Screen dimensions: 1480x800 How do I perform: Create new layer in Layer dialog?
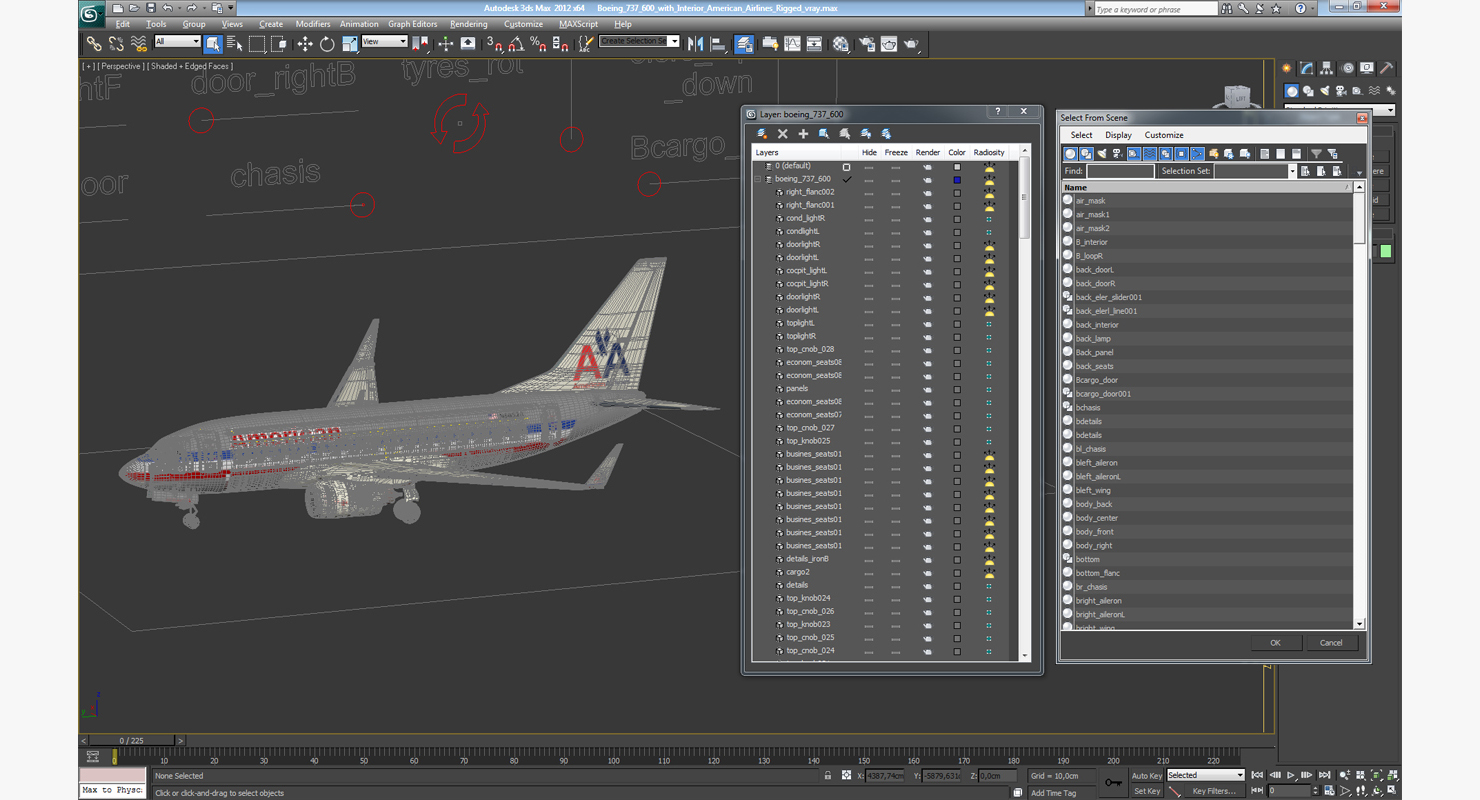pyautogui.click(x=762, y=133)
